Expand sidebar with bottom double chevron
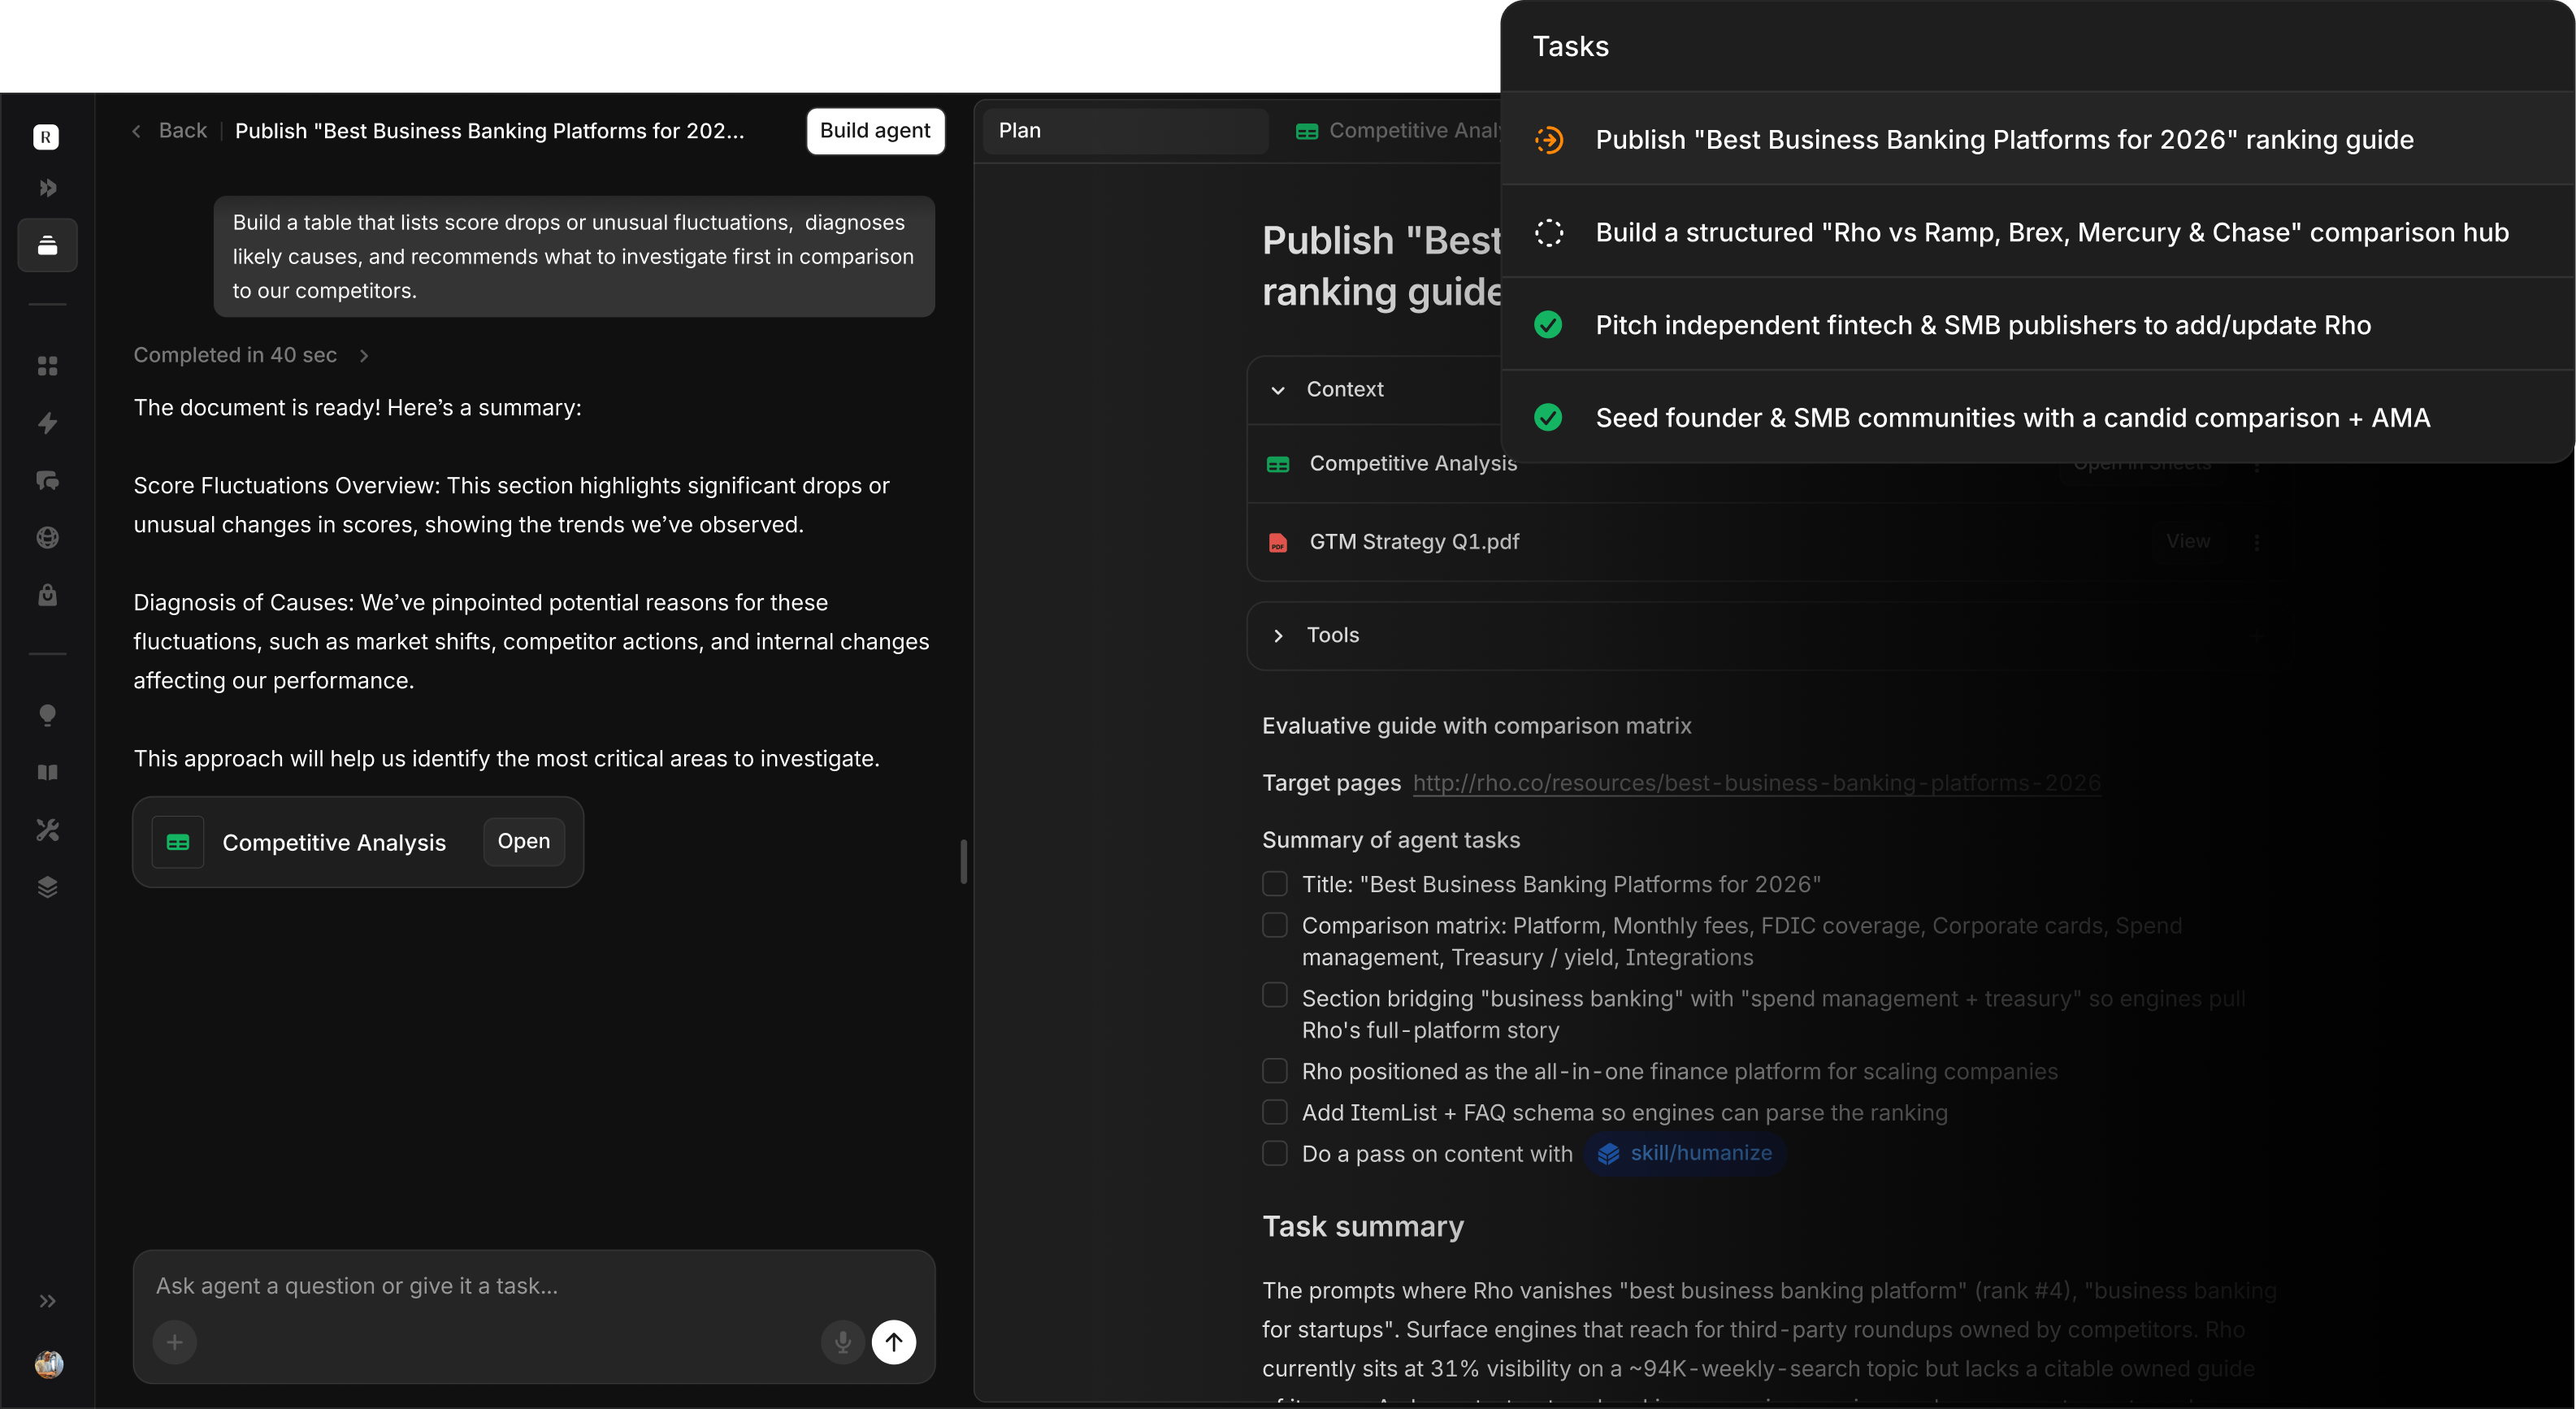2576x1409 pixels. (x=47, y=1301)
